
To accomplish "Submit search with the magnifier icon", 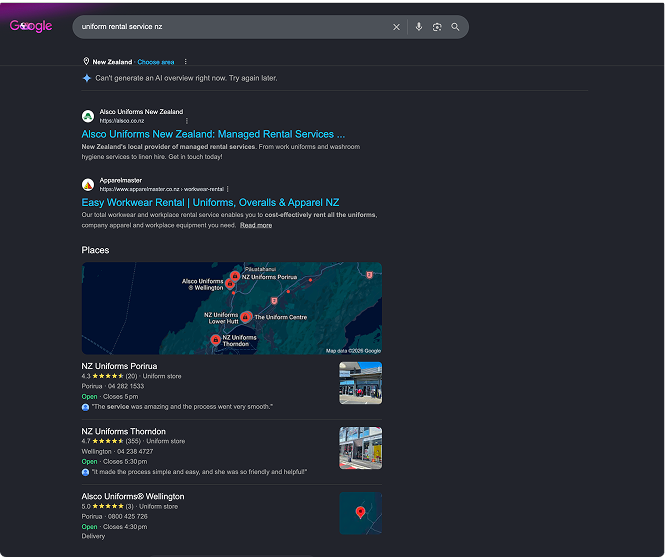I will click(x=455, y=27).
